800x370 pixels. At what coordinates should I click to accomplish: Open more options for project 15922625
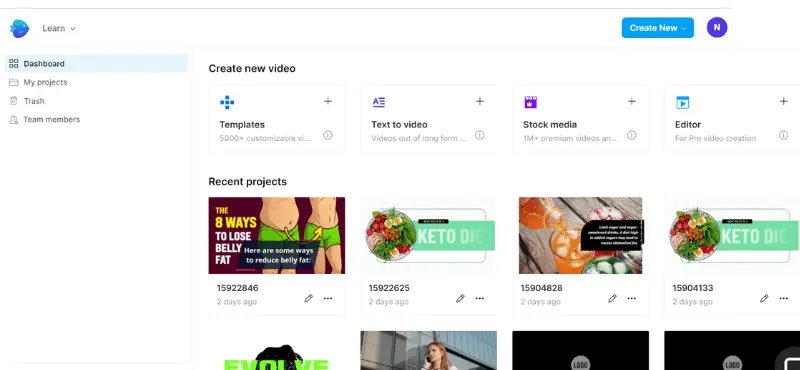[480, 299]
